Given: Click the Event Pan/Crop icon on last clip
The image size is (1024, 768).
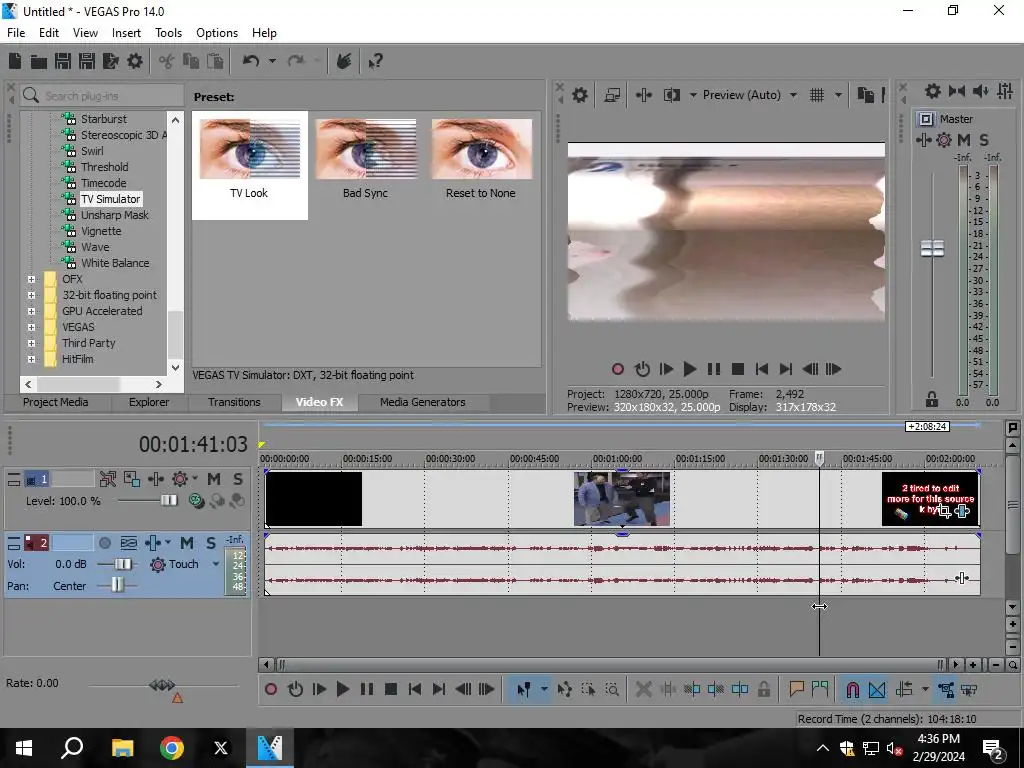Looking at the screenshot, I should coord(944,511).
